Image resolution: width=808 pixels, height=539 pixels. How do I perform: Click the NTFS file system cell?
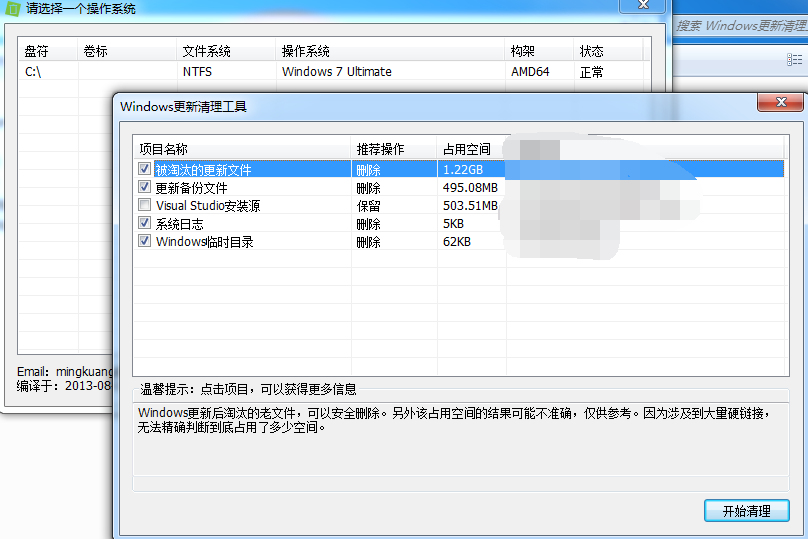197,72
